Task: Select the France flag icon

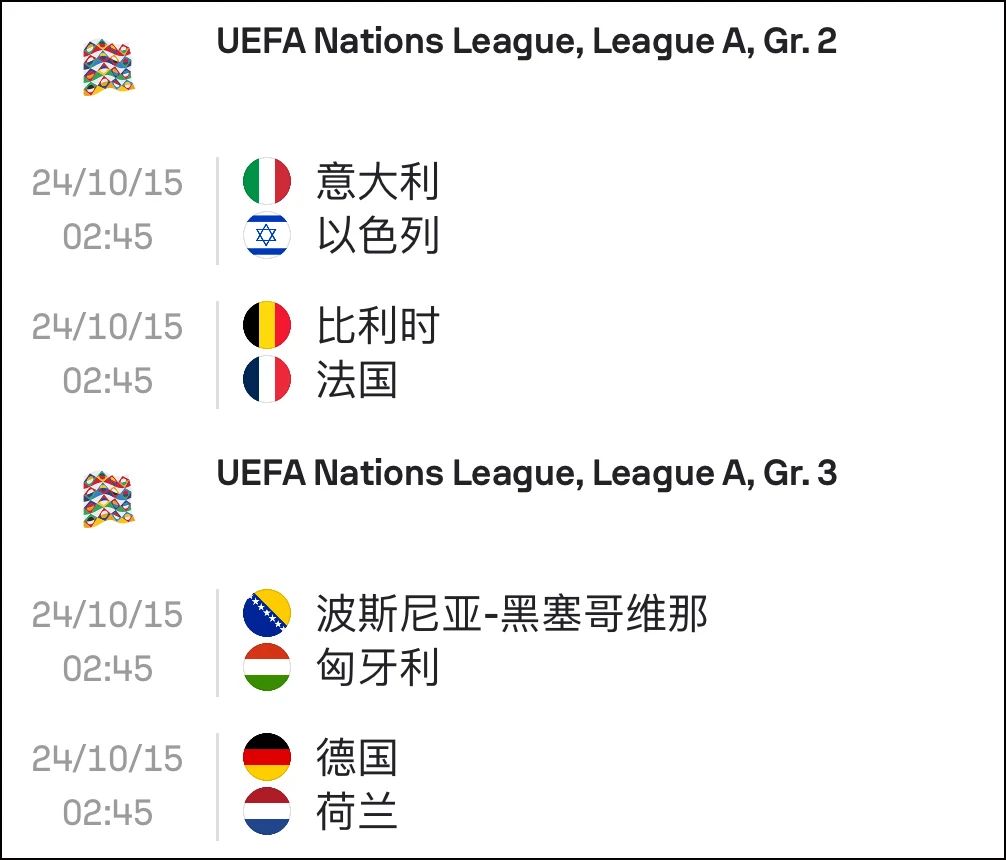Action: [x=267, y=379]
